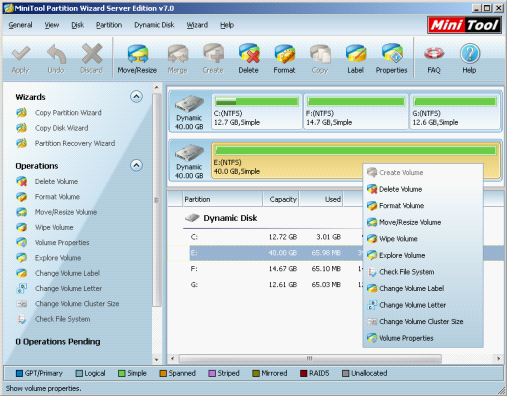
Task: Select the F:(NTFS) 14.7 GB volume block
Action: 356,111
